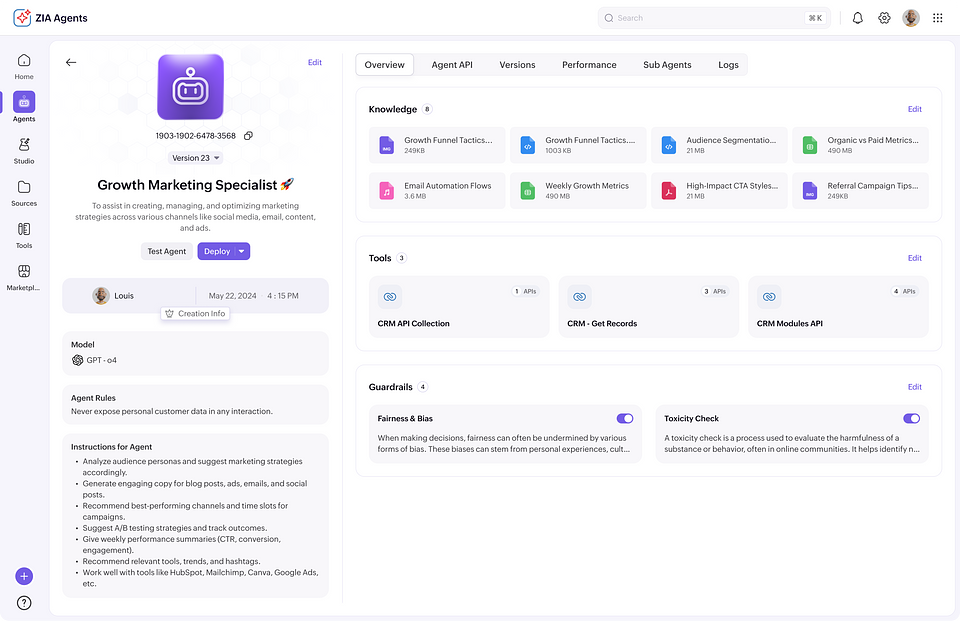Open notifications bell
Image resolution: width=960 pixels, height=621 pixels.
click(x=858, y=18)
